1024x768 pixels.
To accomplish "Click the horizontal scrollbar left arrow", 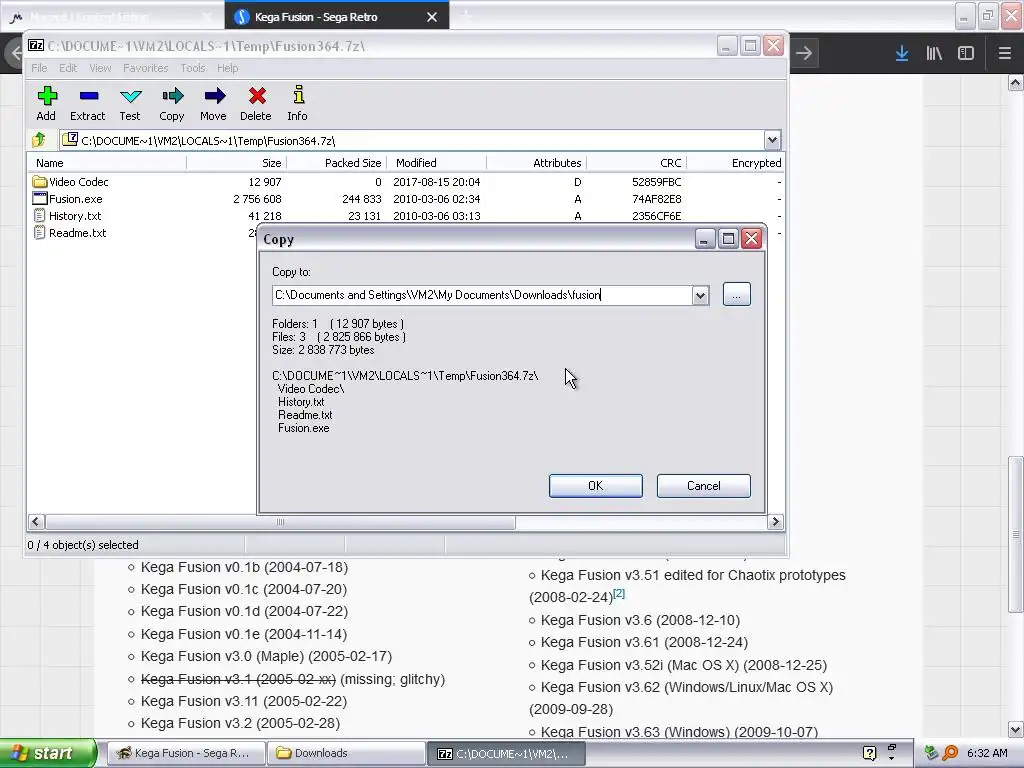I will (x=36, y=522).
